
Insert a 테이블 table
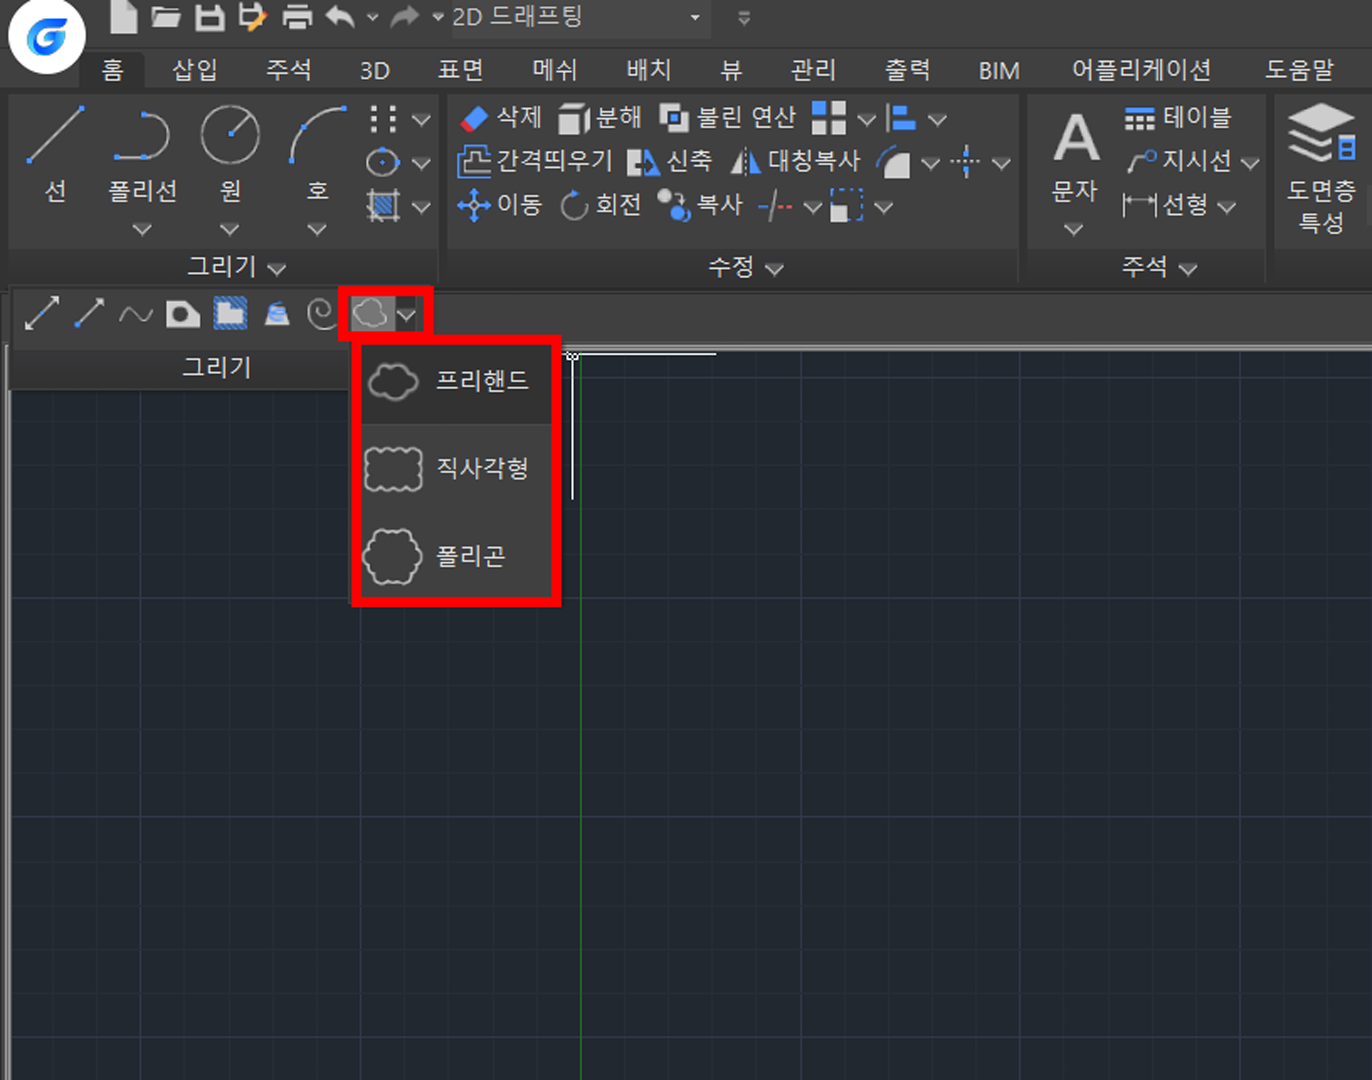(1178, 118)
